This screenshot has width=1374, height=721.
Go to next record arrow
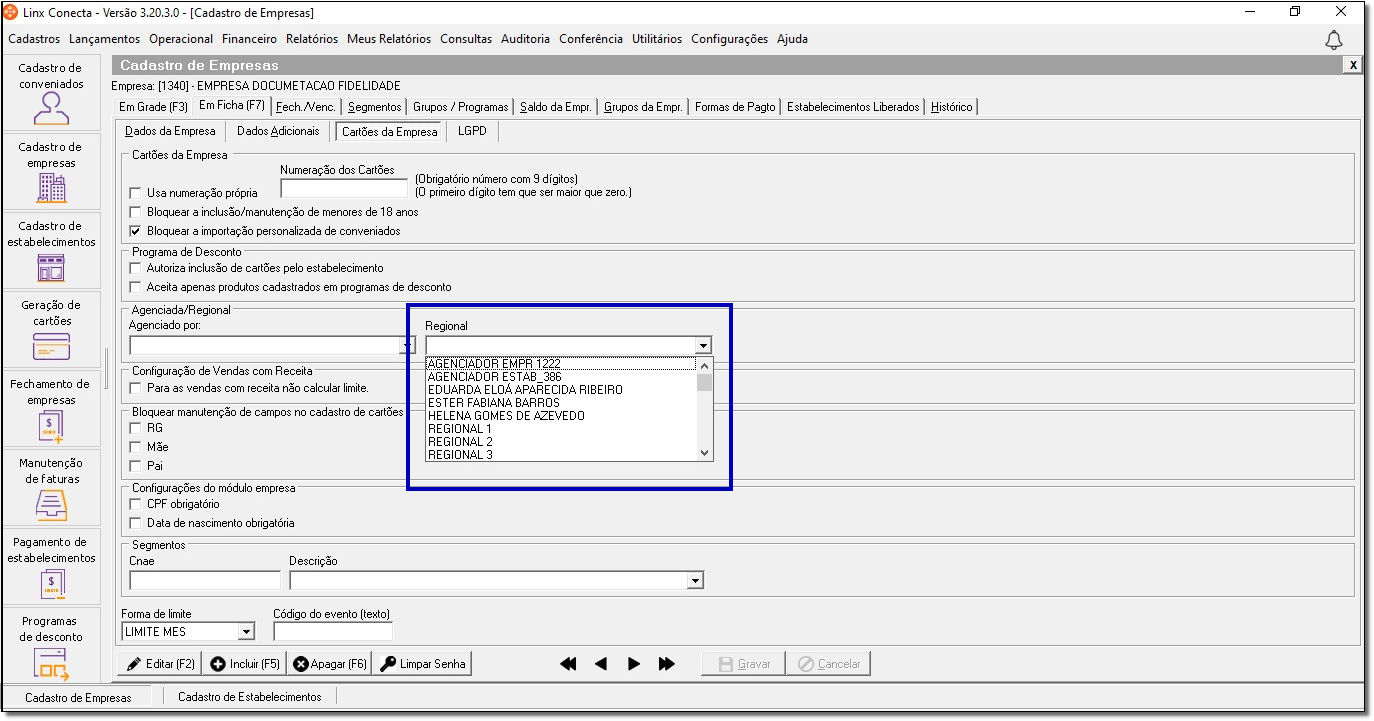(634, 663)
